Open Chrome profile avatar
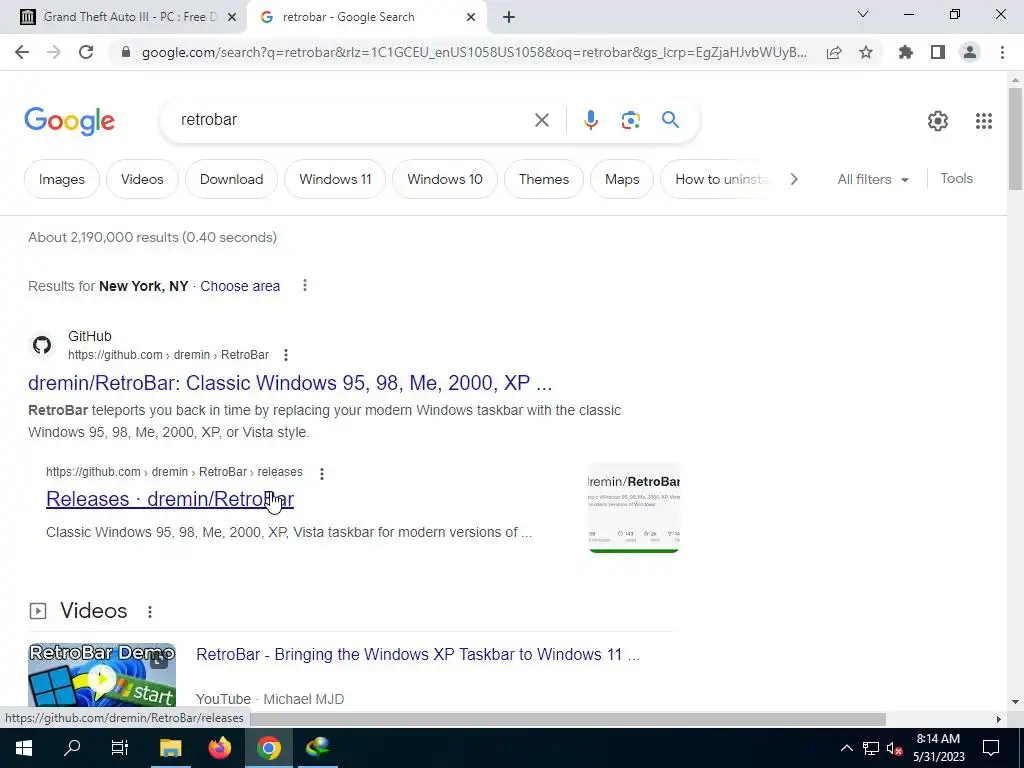Image resolution: width=1024 pixels, height=768 pixels. coord(970,52)
